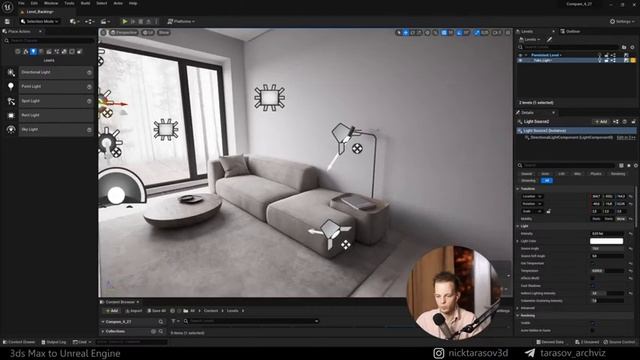Click the Details panel search field
The width and height of the screenshot is (640, 360).
pyautogui.click(x=567, y=165)
